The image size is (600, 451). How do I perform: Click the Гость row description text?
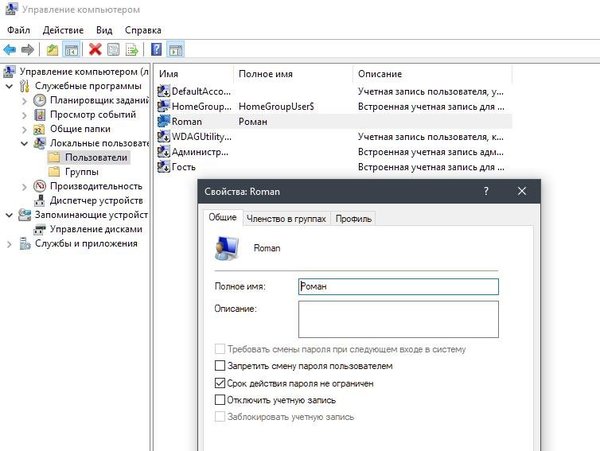431,167
